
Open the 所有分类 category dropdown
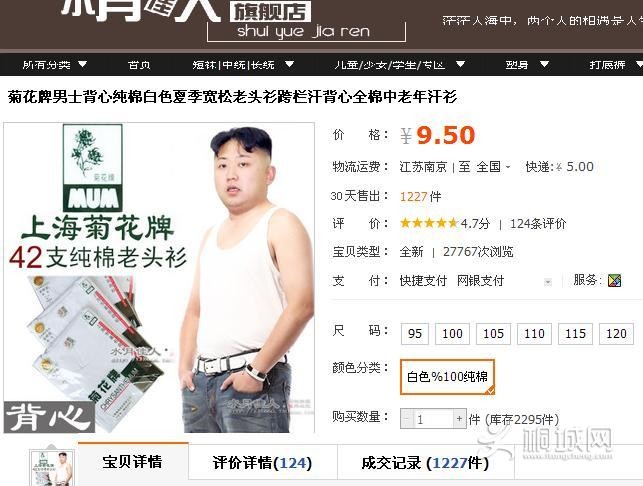53,65
